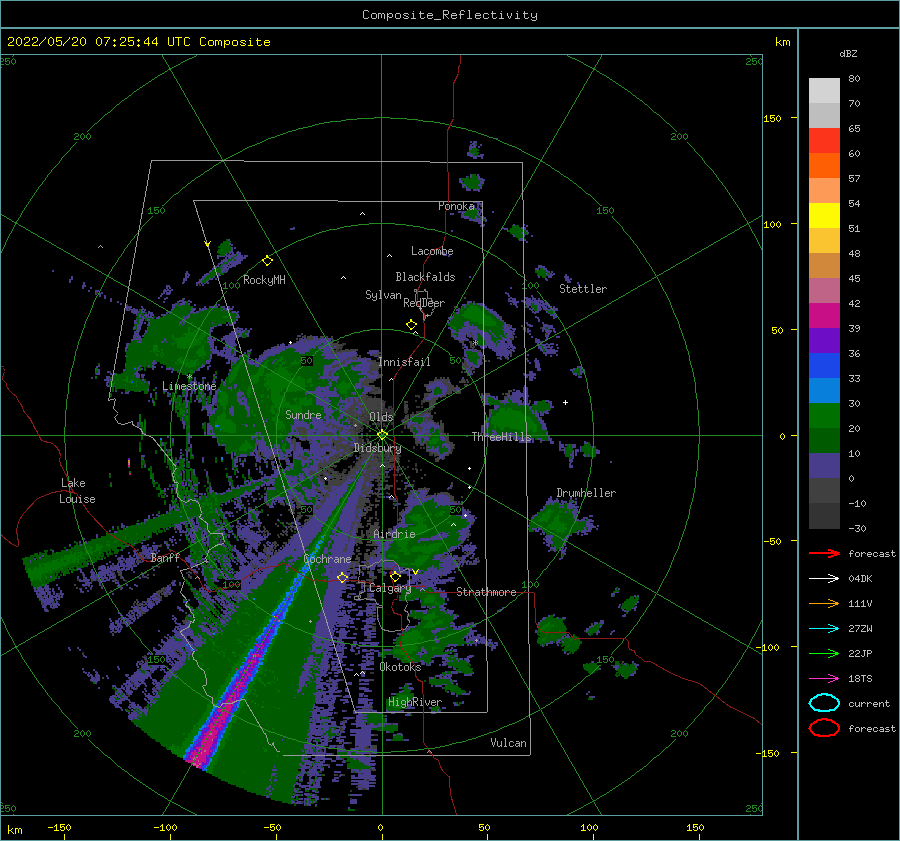
Task: Pick the magenta 39-42 dBZ color swatch
Action: tap(824, 316)
